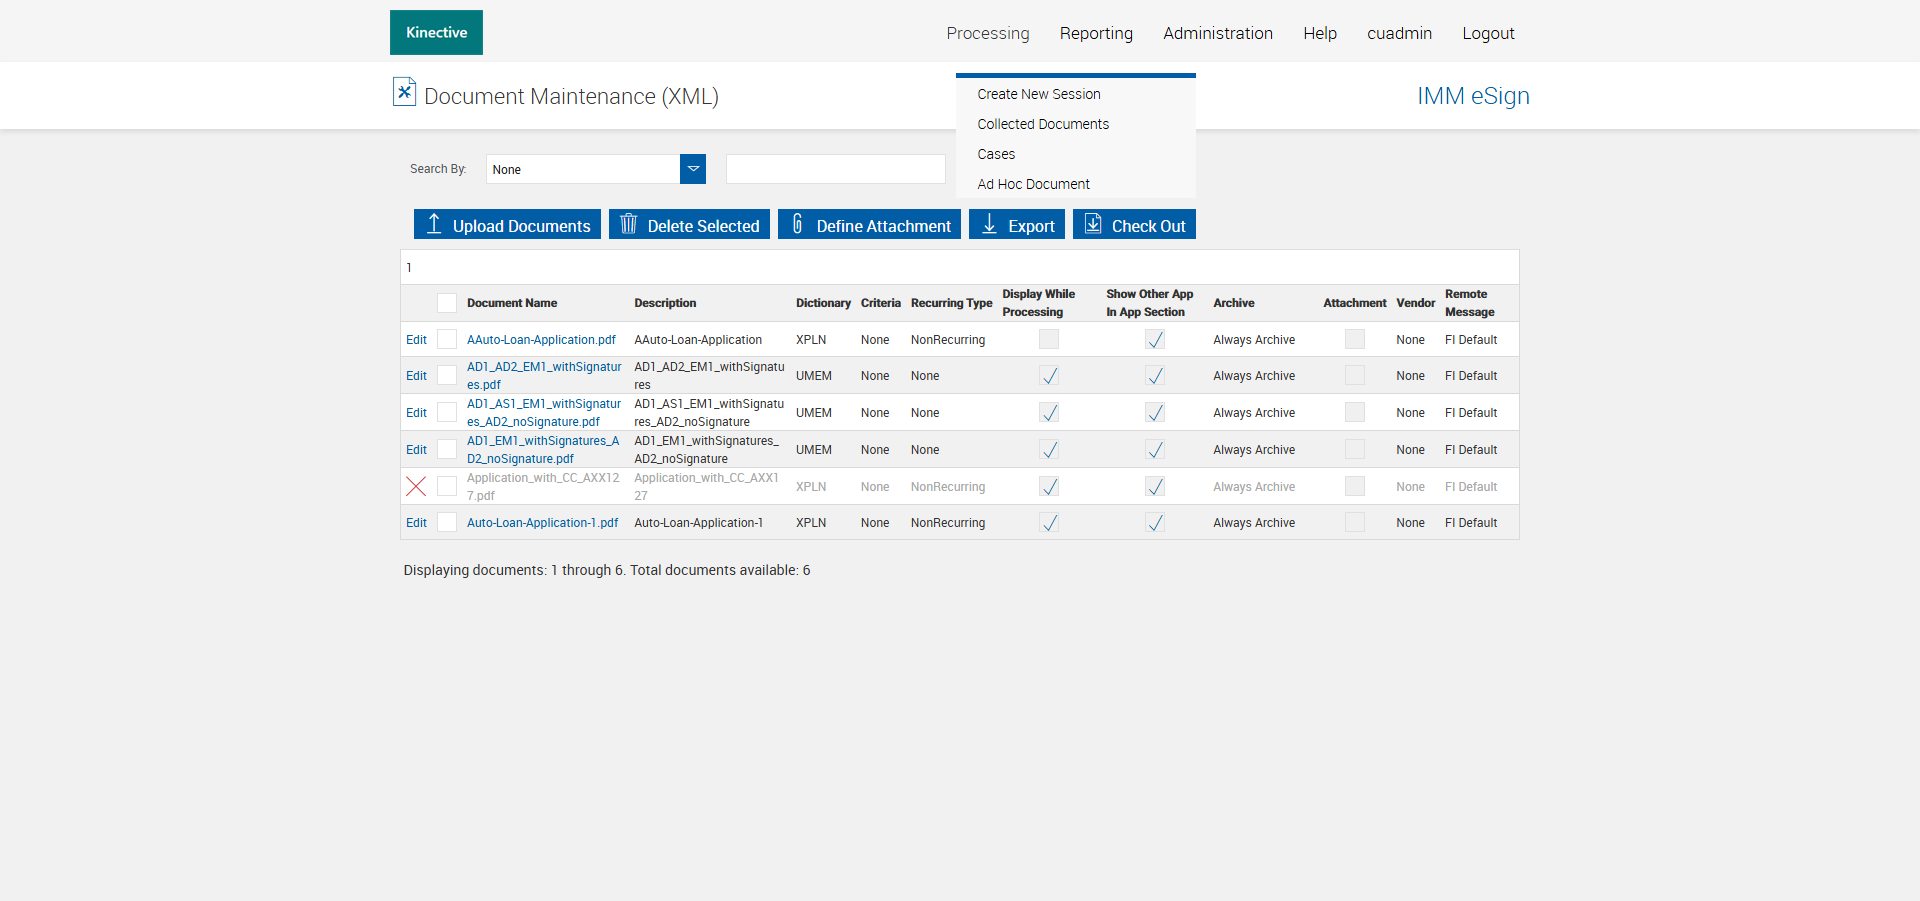This screenshot has width=1920, height=901.
Task: Choose Create New Session from Processing menu
Action: (1038, 94)
